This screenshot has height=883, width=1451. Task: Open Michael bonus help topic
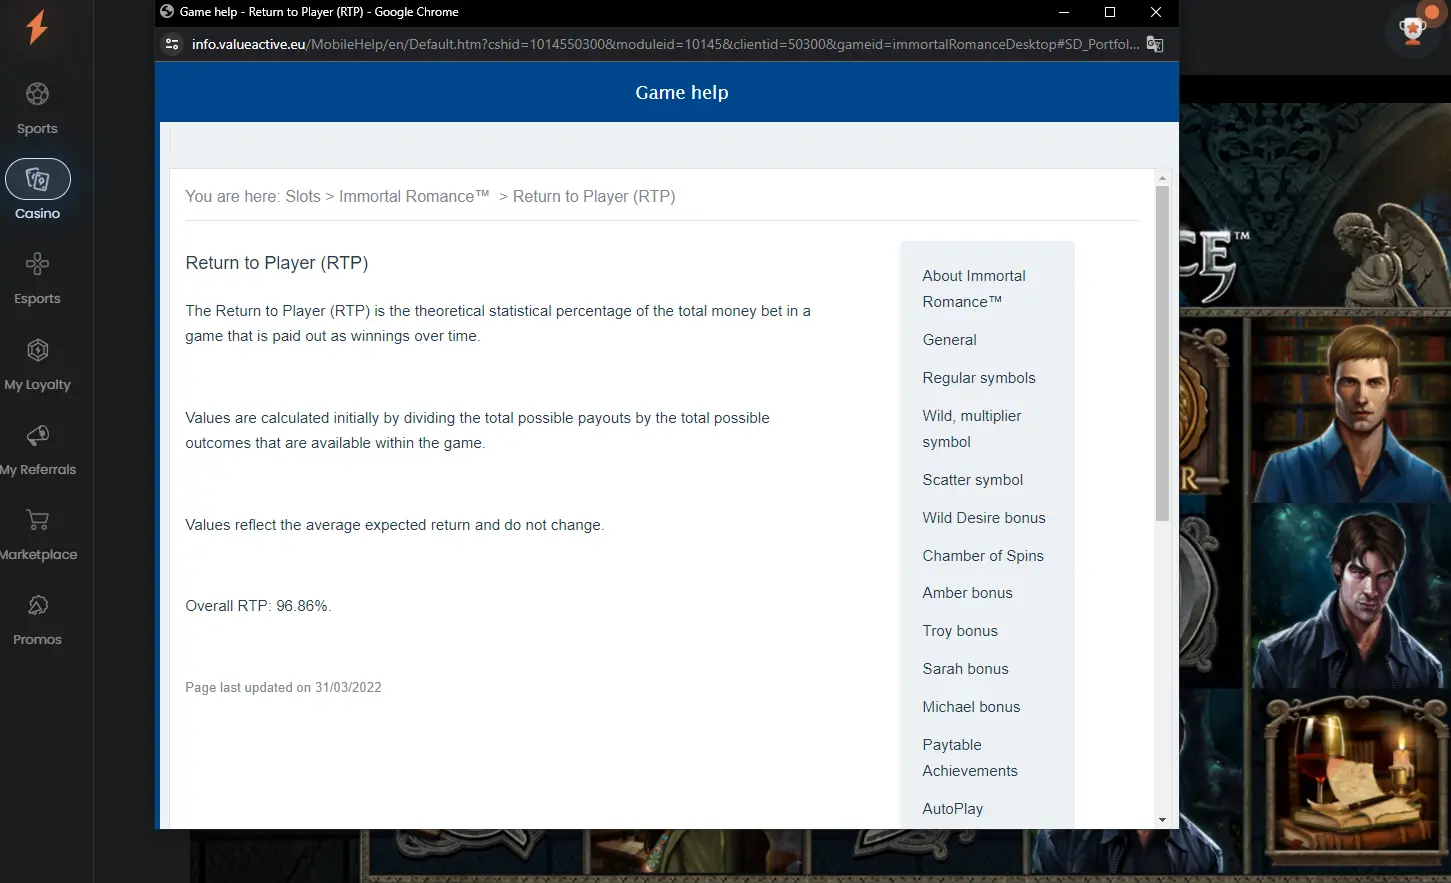click(971, 707)
